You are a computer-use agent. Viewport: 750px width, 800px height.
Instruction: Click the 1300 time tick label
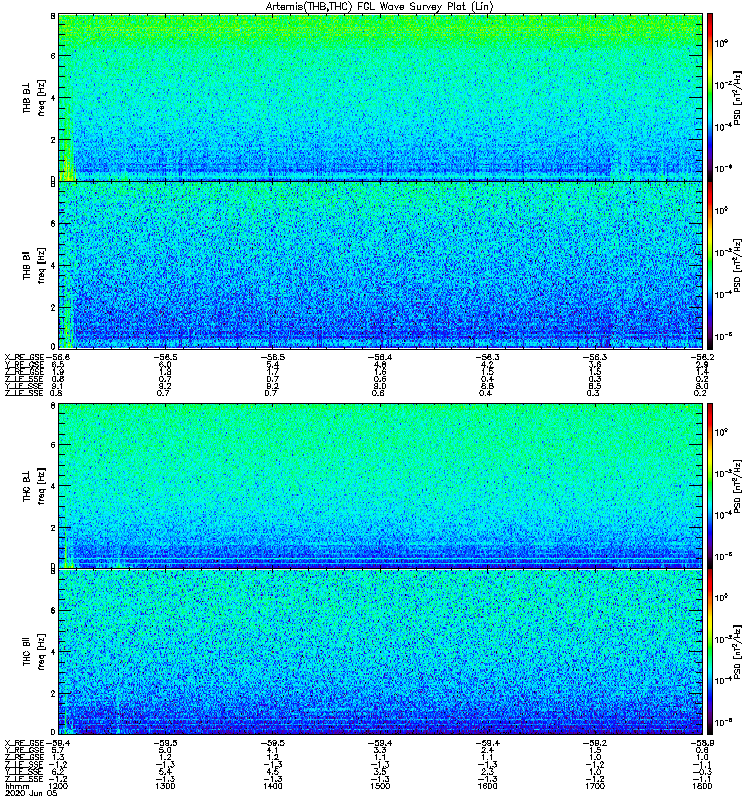pos(165,786)
